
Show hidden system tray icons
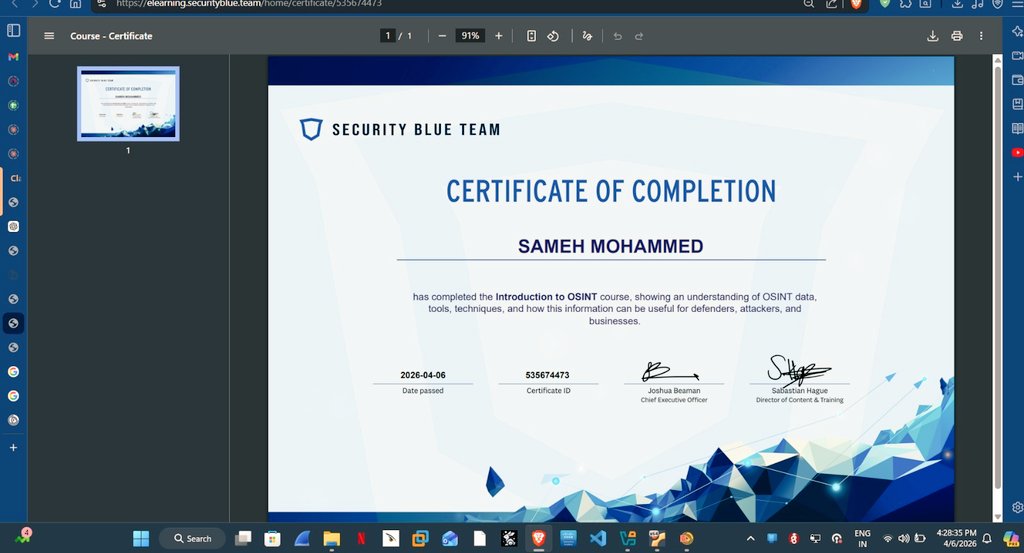750,539
